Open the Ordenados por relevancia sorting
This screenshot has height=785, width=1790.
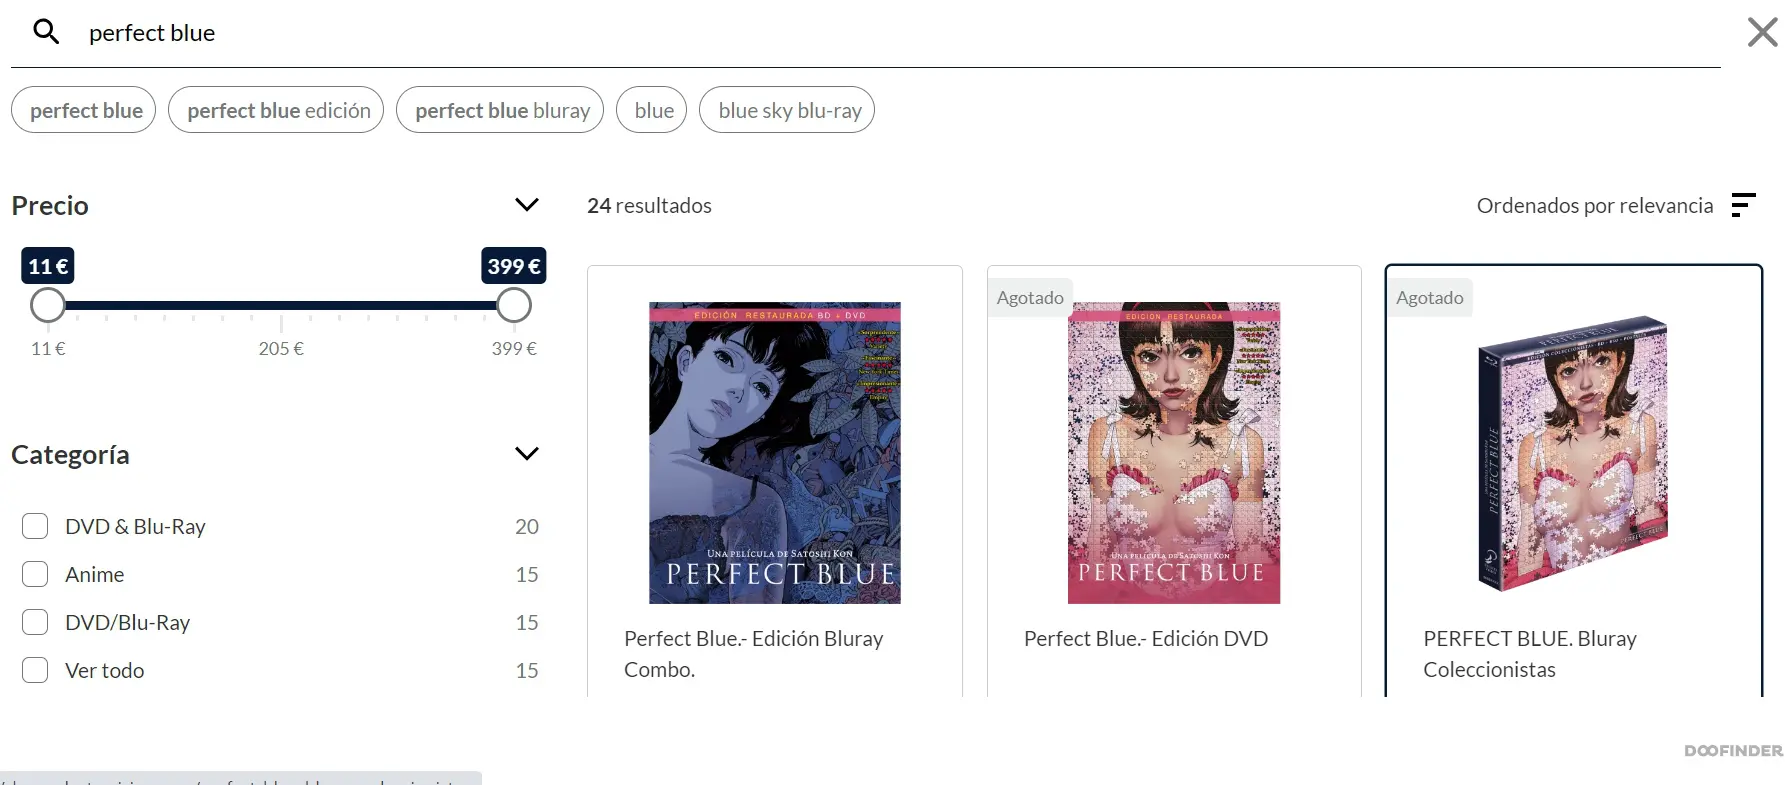click(1594, 205)
